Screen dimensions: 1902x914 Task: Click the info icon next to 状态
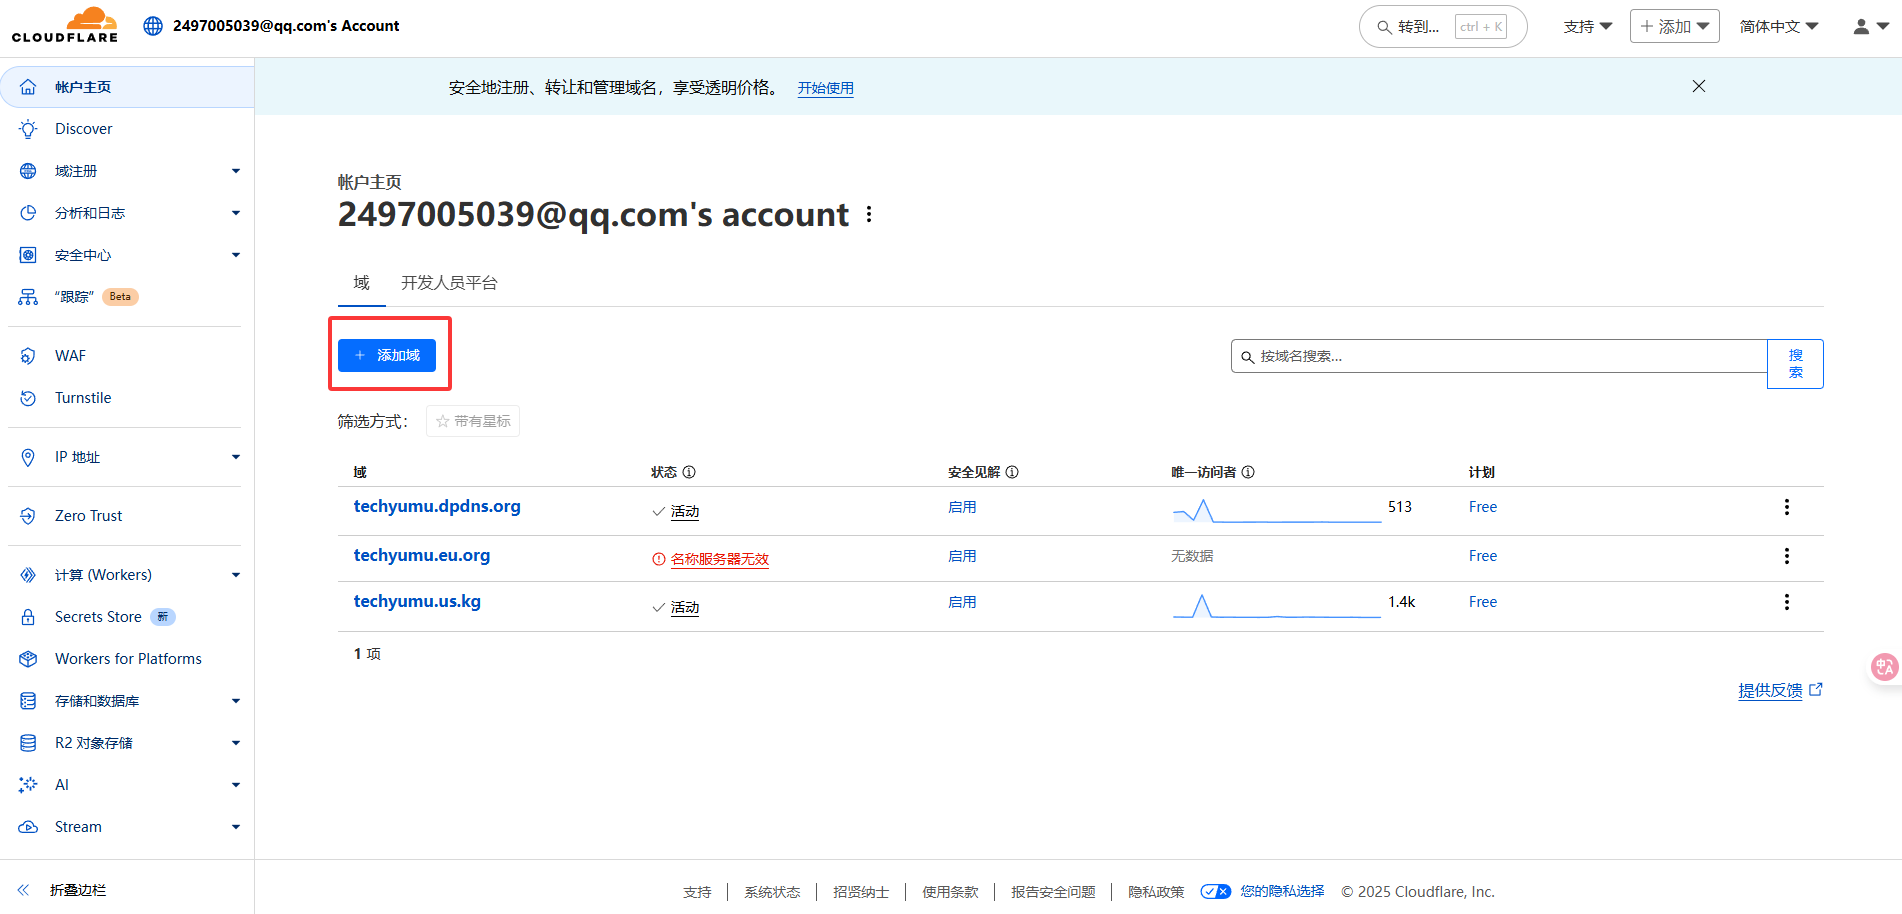(689, 472)
